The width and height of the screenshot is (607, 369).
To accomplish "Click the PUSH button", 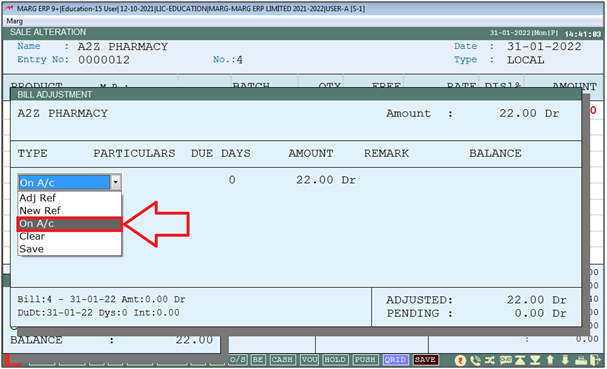I will [365, 360].
